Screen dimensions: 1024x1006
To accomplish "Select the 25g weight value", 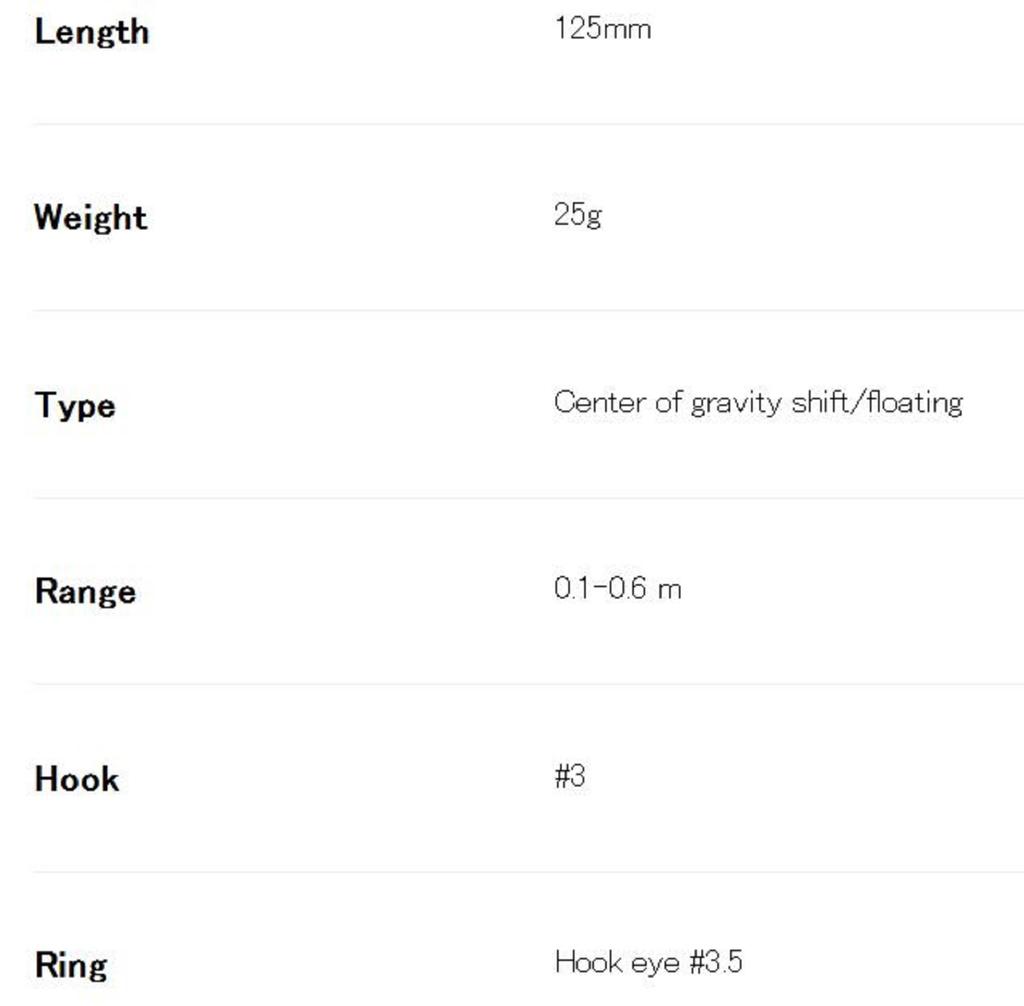I will tap(577, 214).
